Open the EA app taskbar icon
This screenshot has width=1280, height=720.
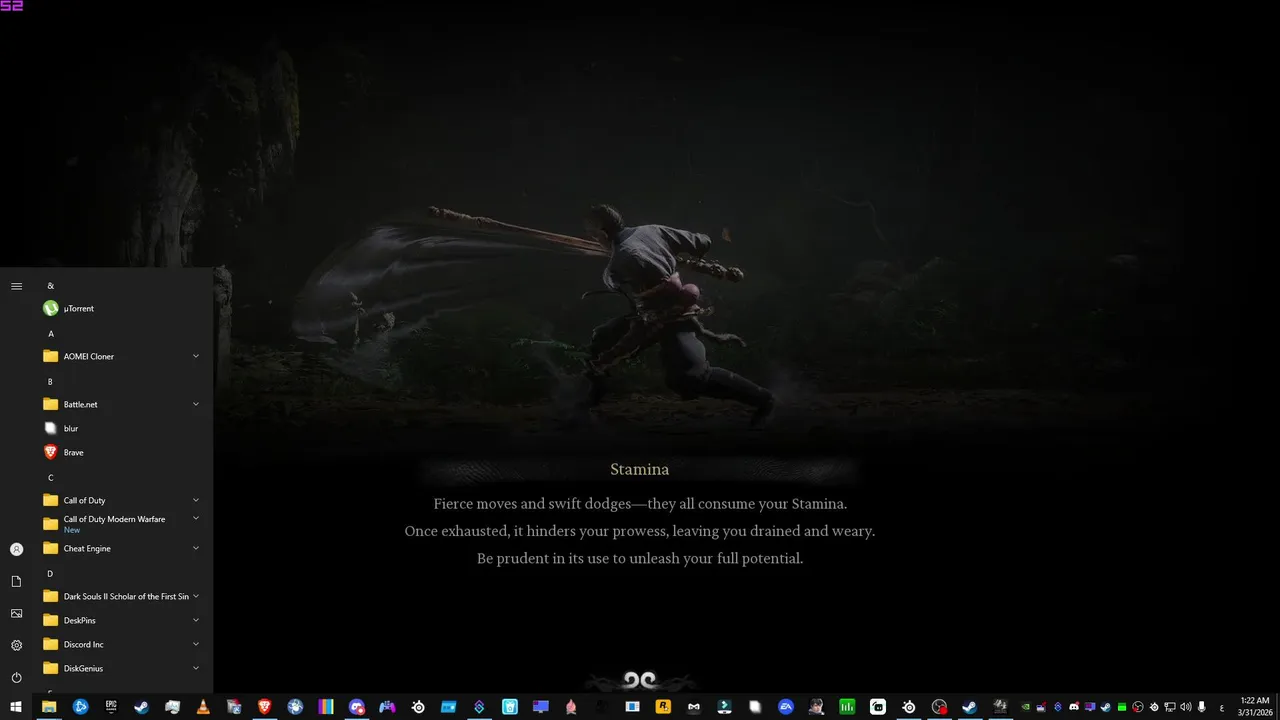[x=786, y=707]
